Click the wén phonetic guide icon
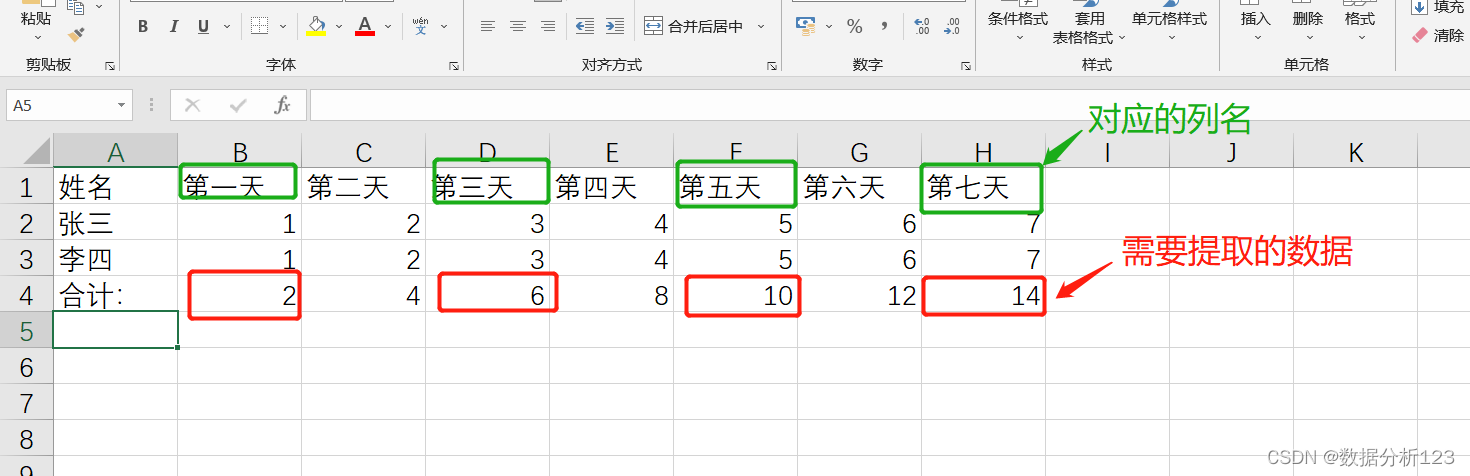The height and width of the screenshot is (476, 1470). (420, 26)
